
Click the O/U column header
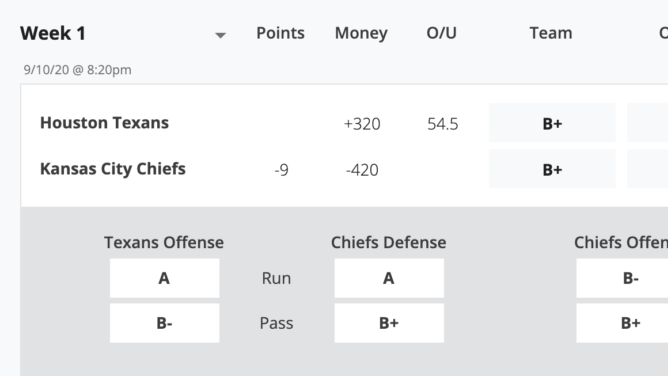[441, 33]
